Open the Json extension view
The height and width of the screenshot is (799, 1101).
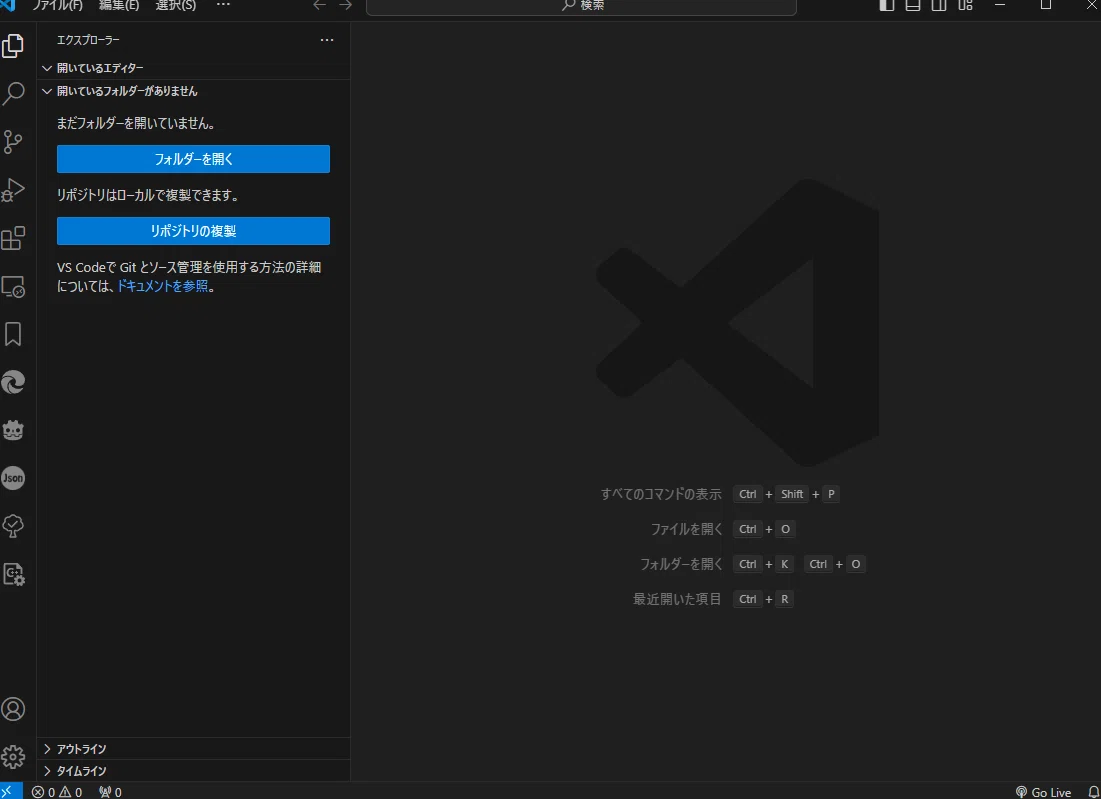tap(13, 478)
